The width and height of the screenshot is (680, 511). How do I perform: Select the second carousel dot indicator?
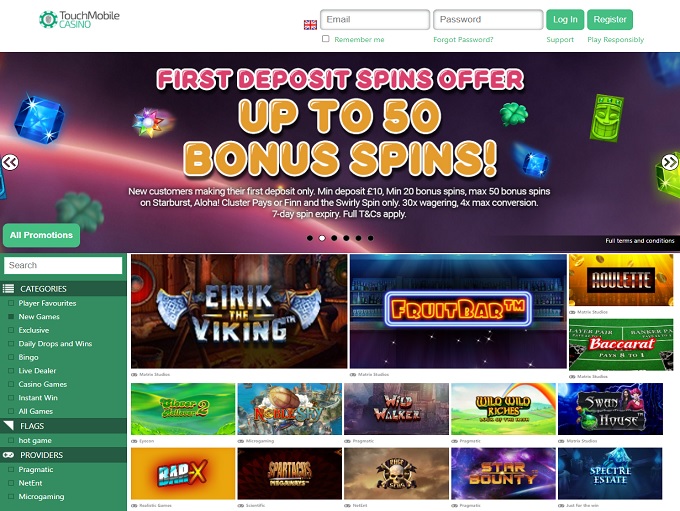pyautogui.click(x=322, y=238)
